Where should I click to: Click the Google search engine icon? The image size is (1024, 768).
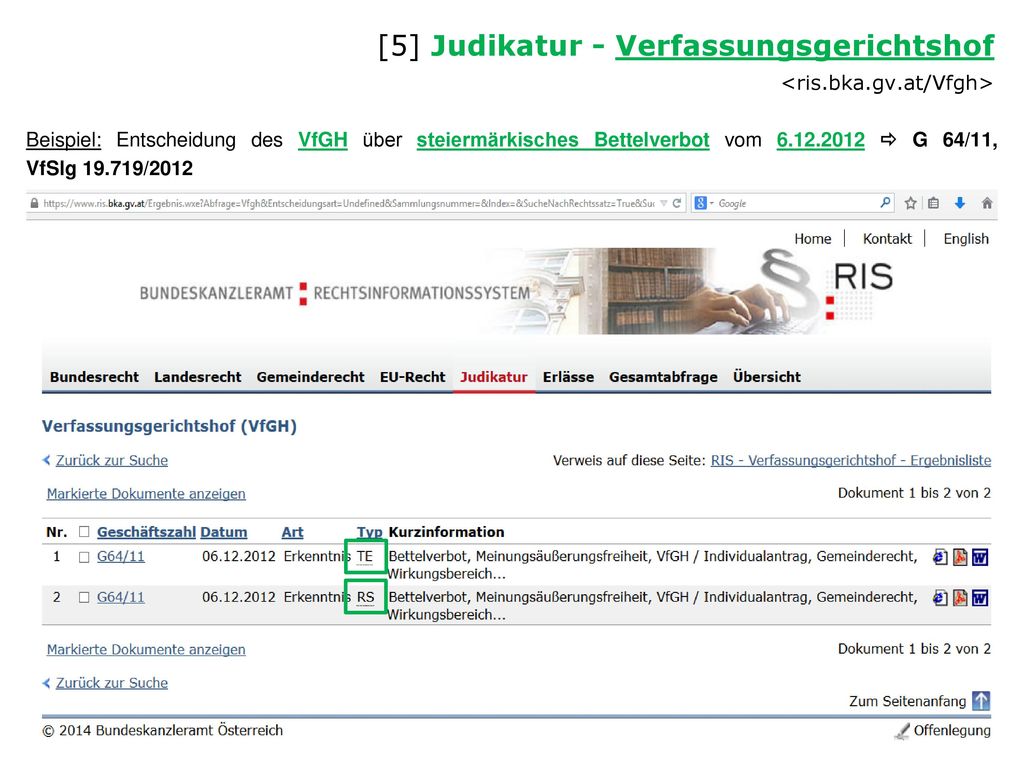(700, 203)
